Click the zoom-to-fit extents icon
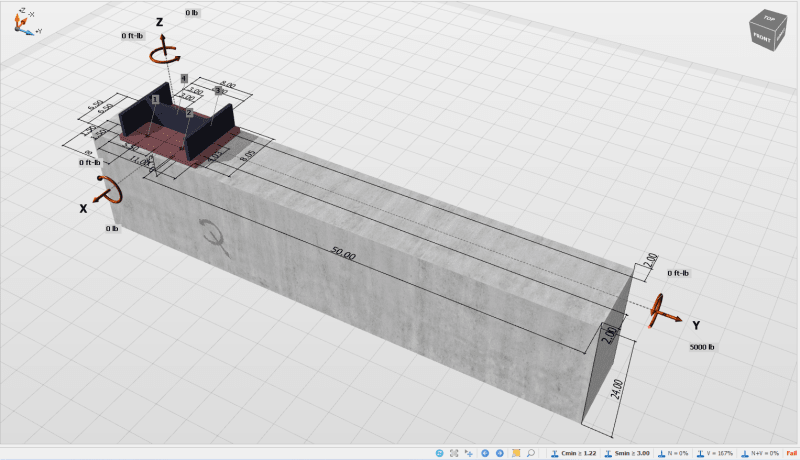 click(x=454, y=453)
